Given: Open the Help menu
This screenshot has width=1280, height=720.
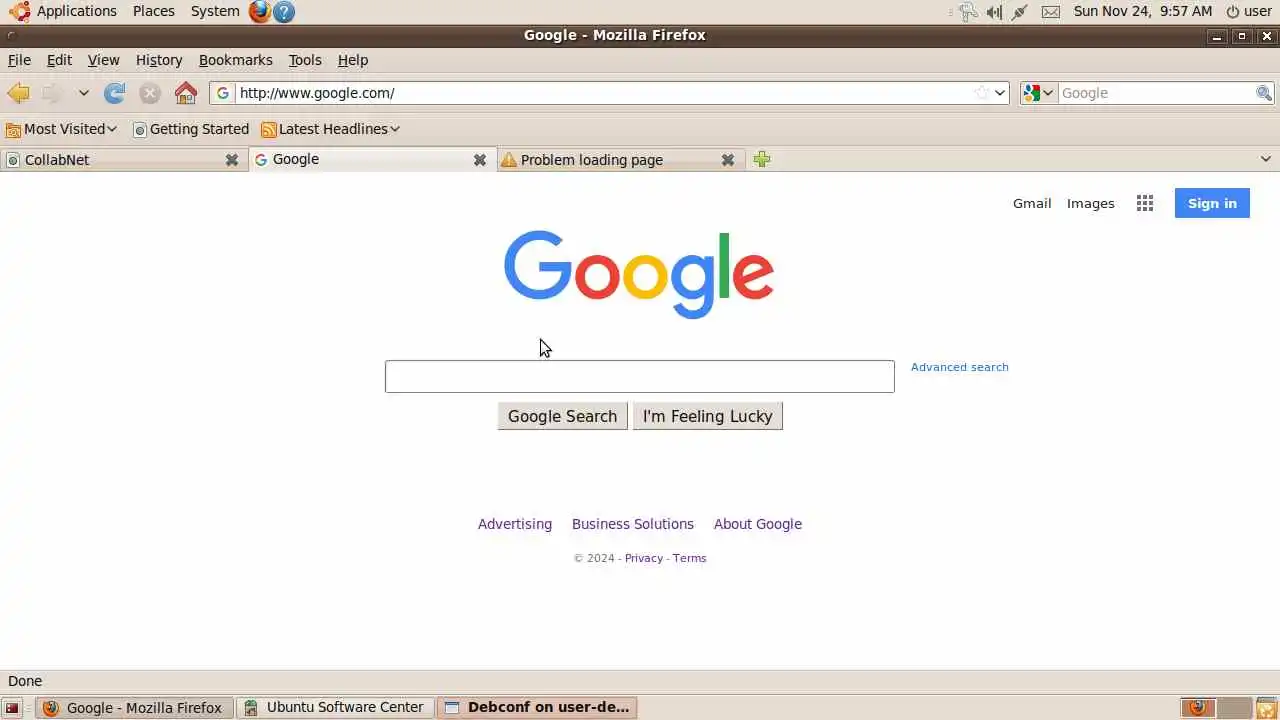Looking at the screenshot, I should click(x=353, y=60).
